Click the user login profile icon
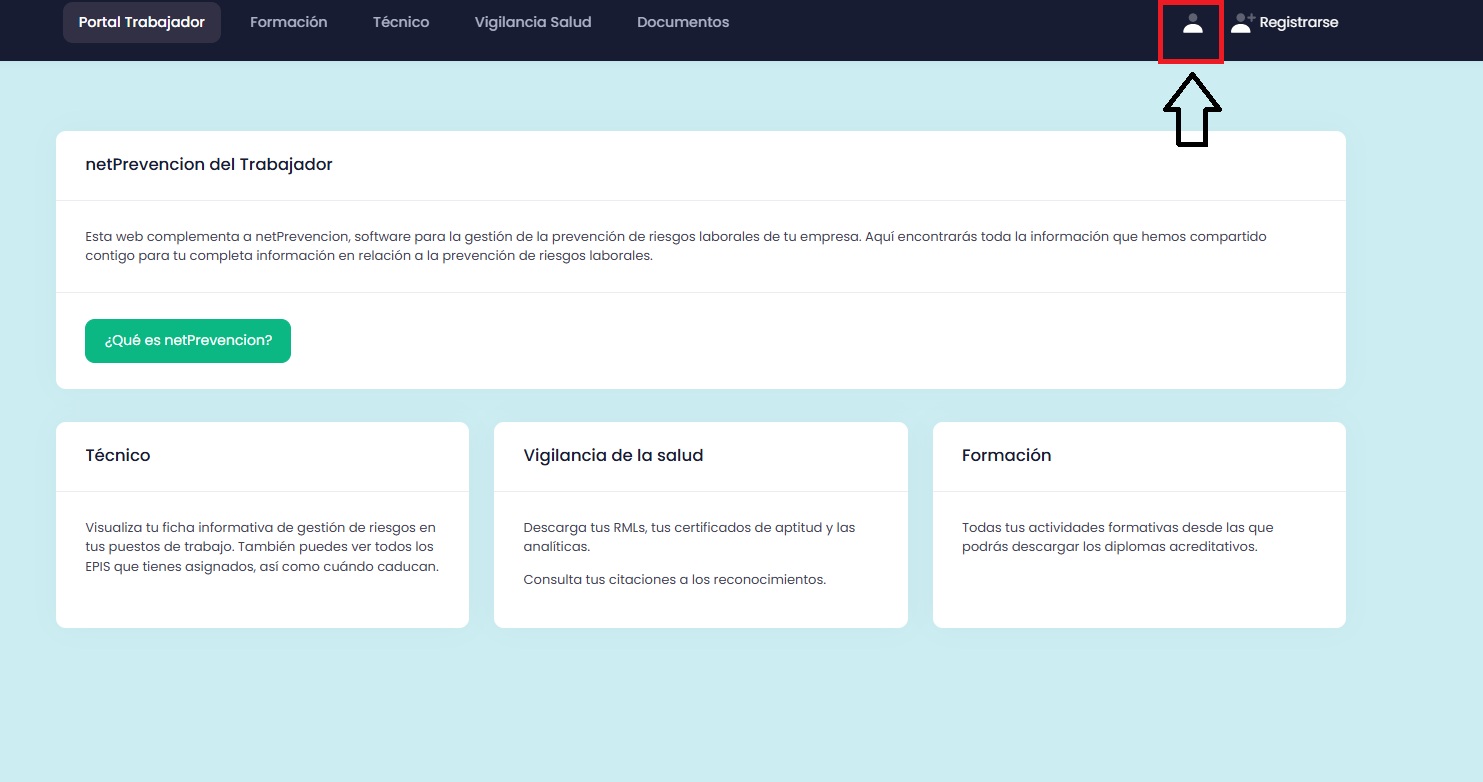The height and width of the screenshot is (782, 1483). [x=1192, y=23]
